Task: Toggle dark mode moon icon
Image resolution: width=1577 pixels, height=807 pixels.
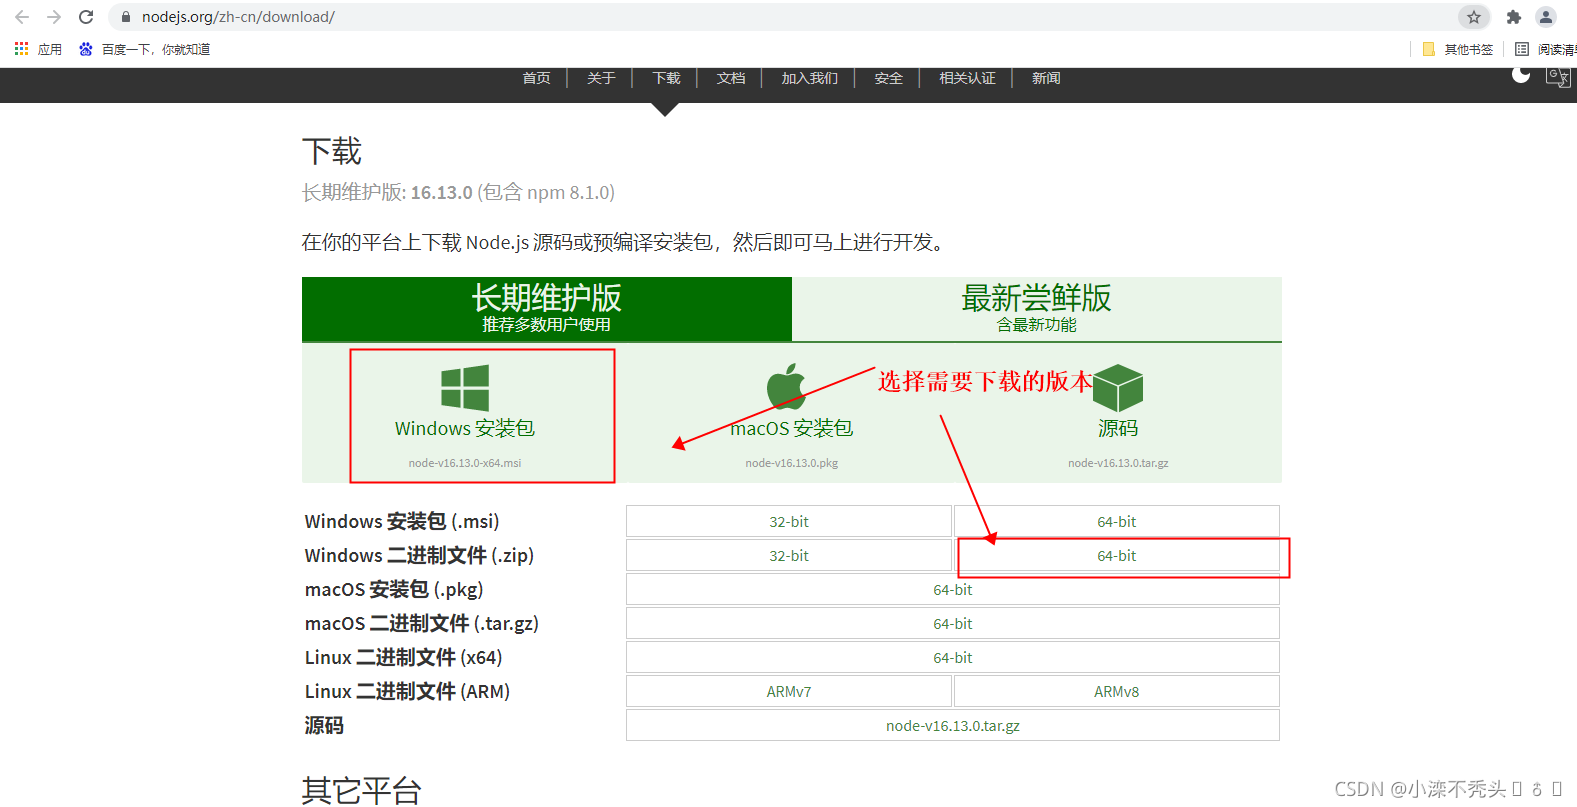Action: tap(1521, 75)
